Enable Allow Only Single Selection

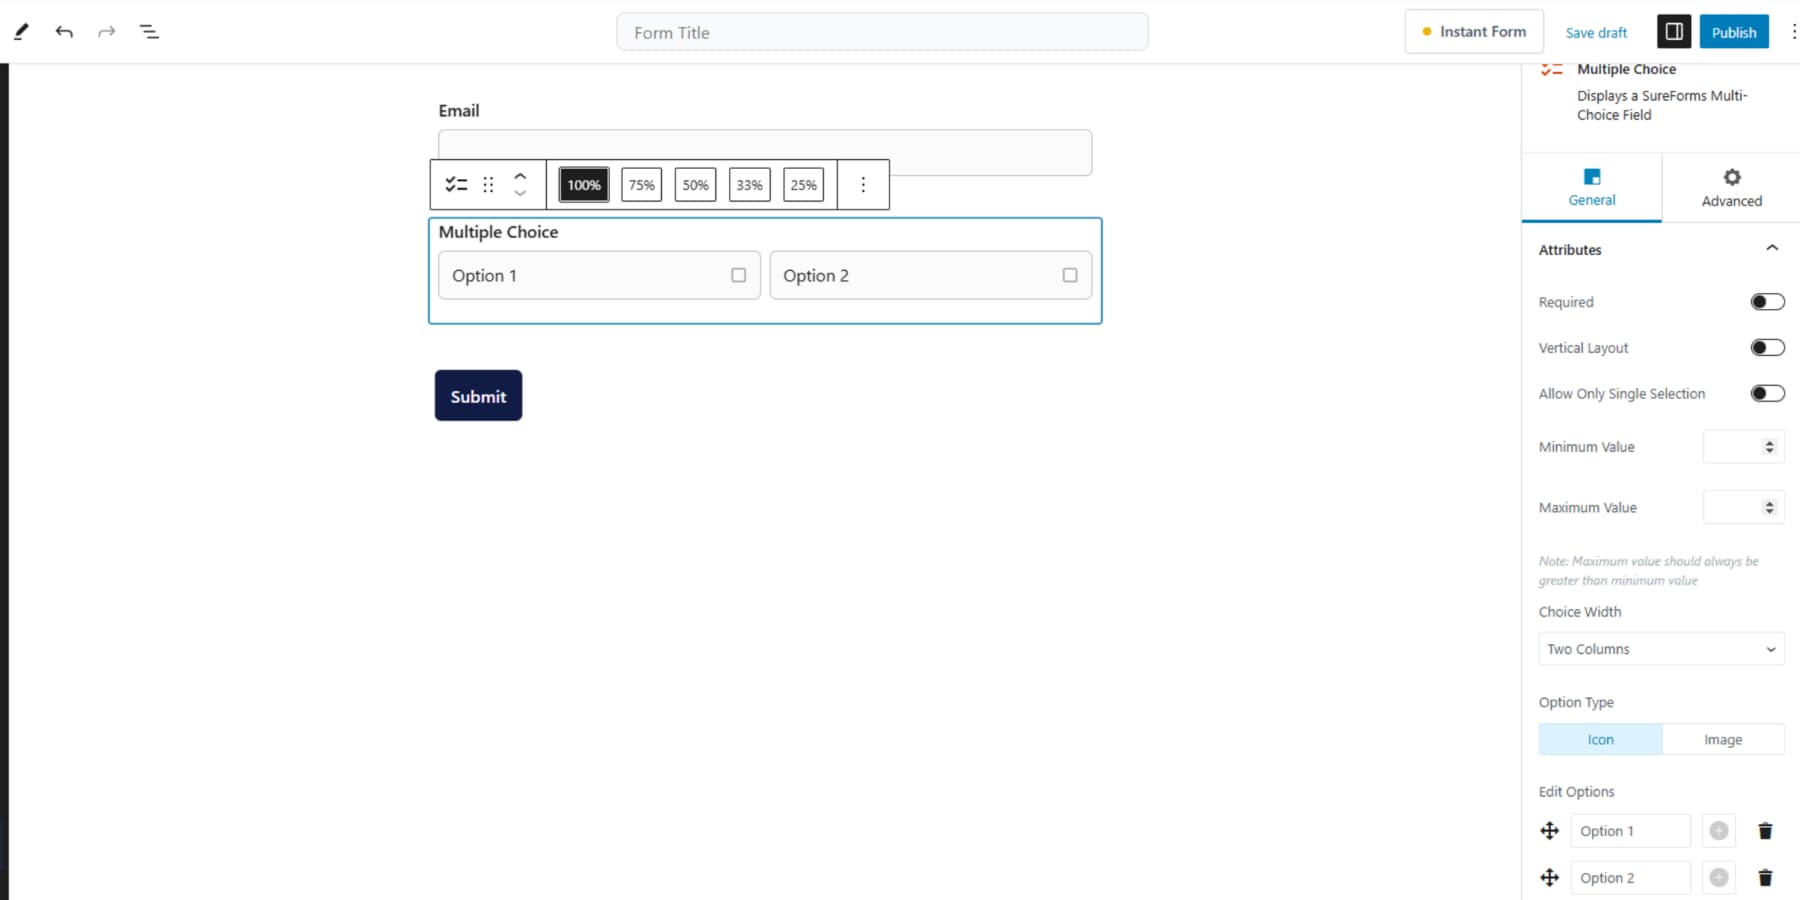click(1767, 393)
